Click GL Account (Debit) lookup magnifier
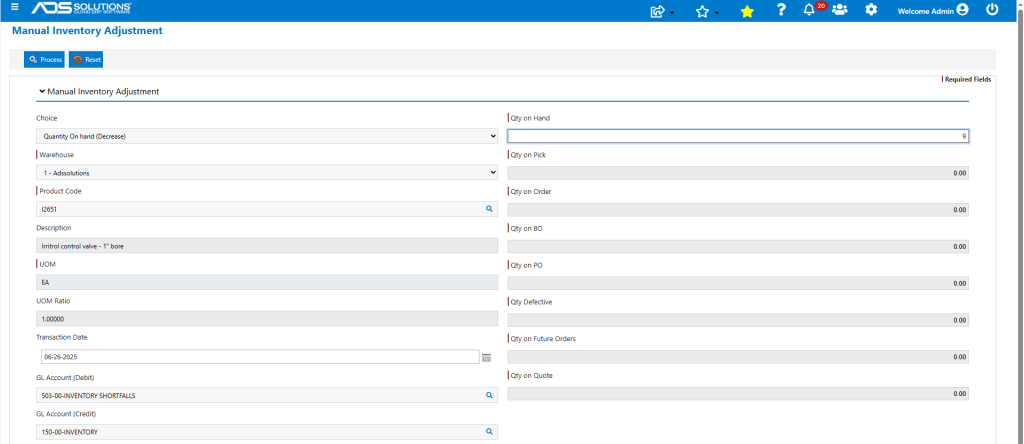1024x444 pixels. (x=488, y=395)
